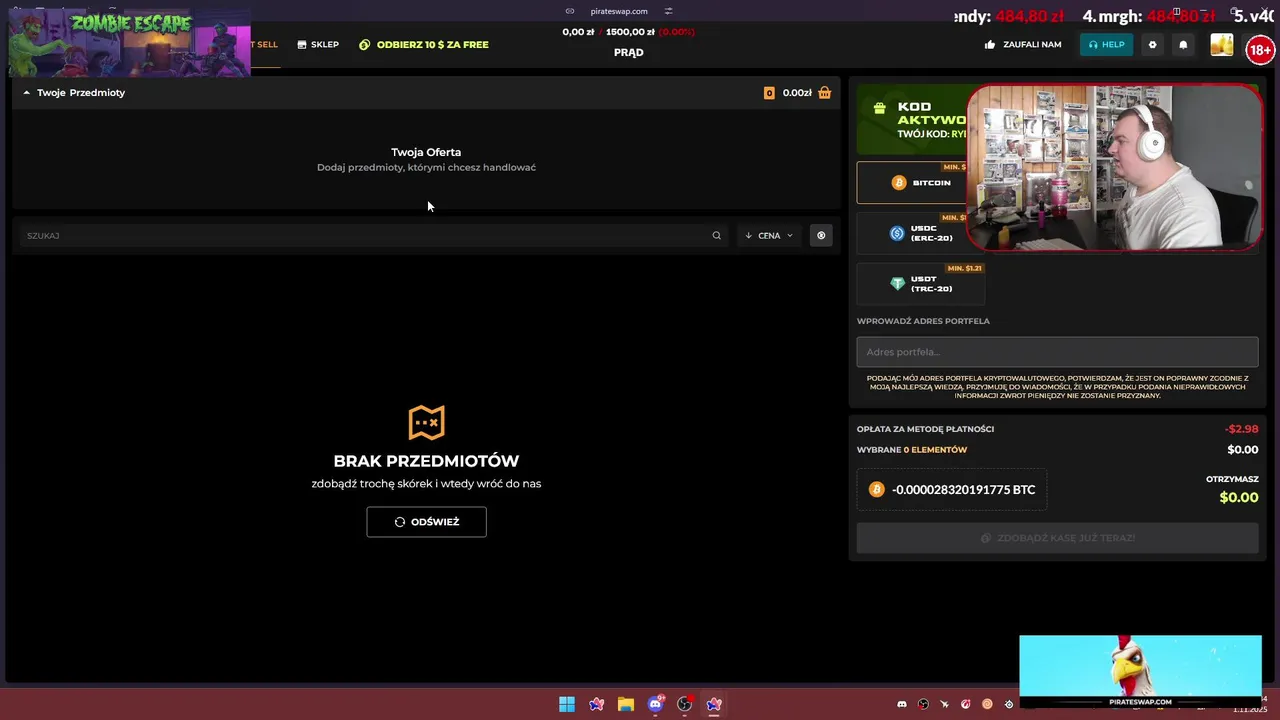Viewport: 1280px width, 720px height.
Task: Open the active browser icon in taskbar
Action: tap(714, 704)
